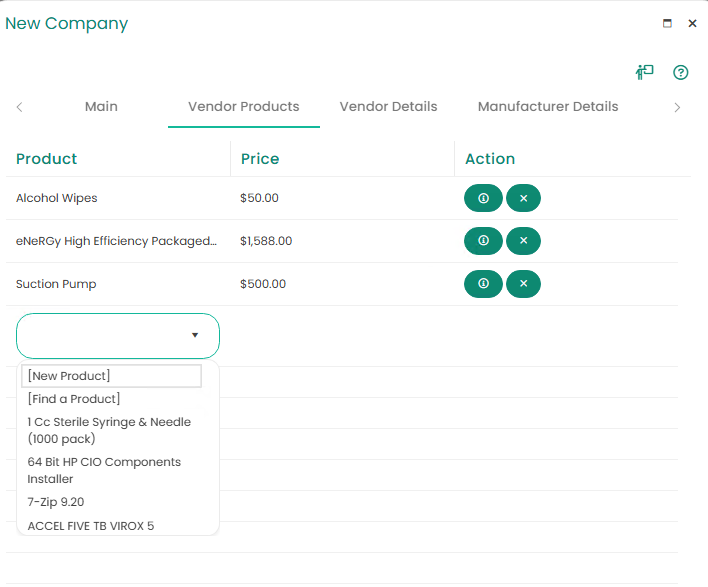
Task: Pick 1 Cc Sterile Syringe & Needle option
Action: coord(109,430)
